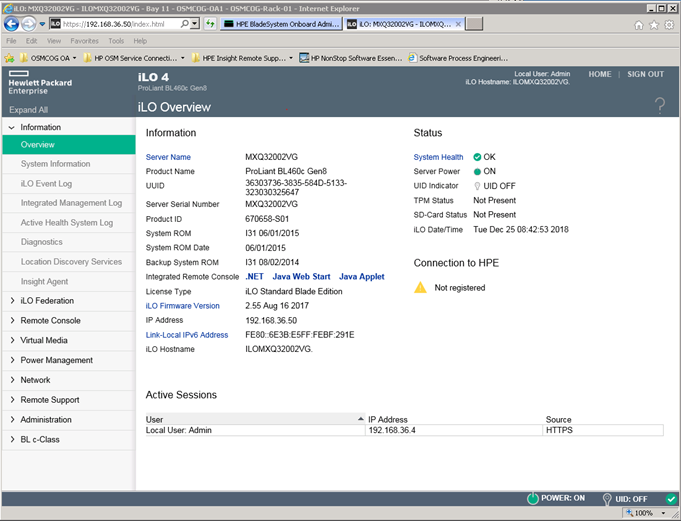The height and width of the screenshot is (521, 681).
Task: Close the iLO browser tab
Action: pos(458,24)
